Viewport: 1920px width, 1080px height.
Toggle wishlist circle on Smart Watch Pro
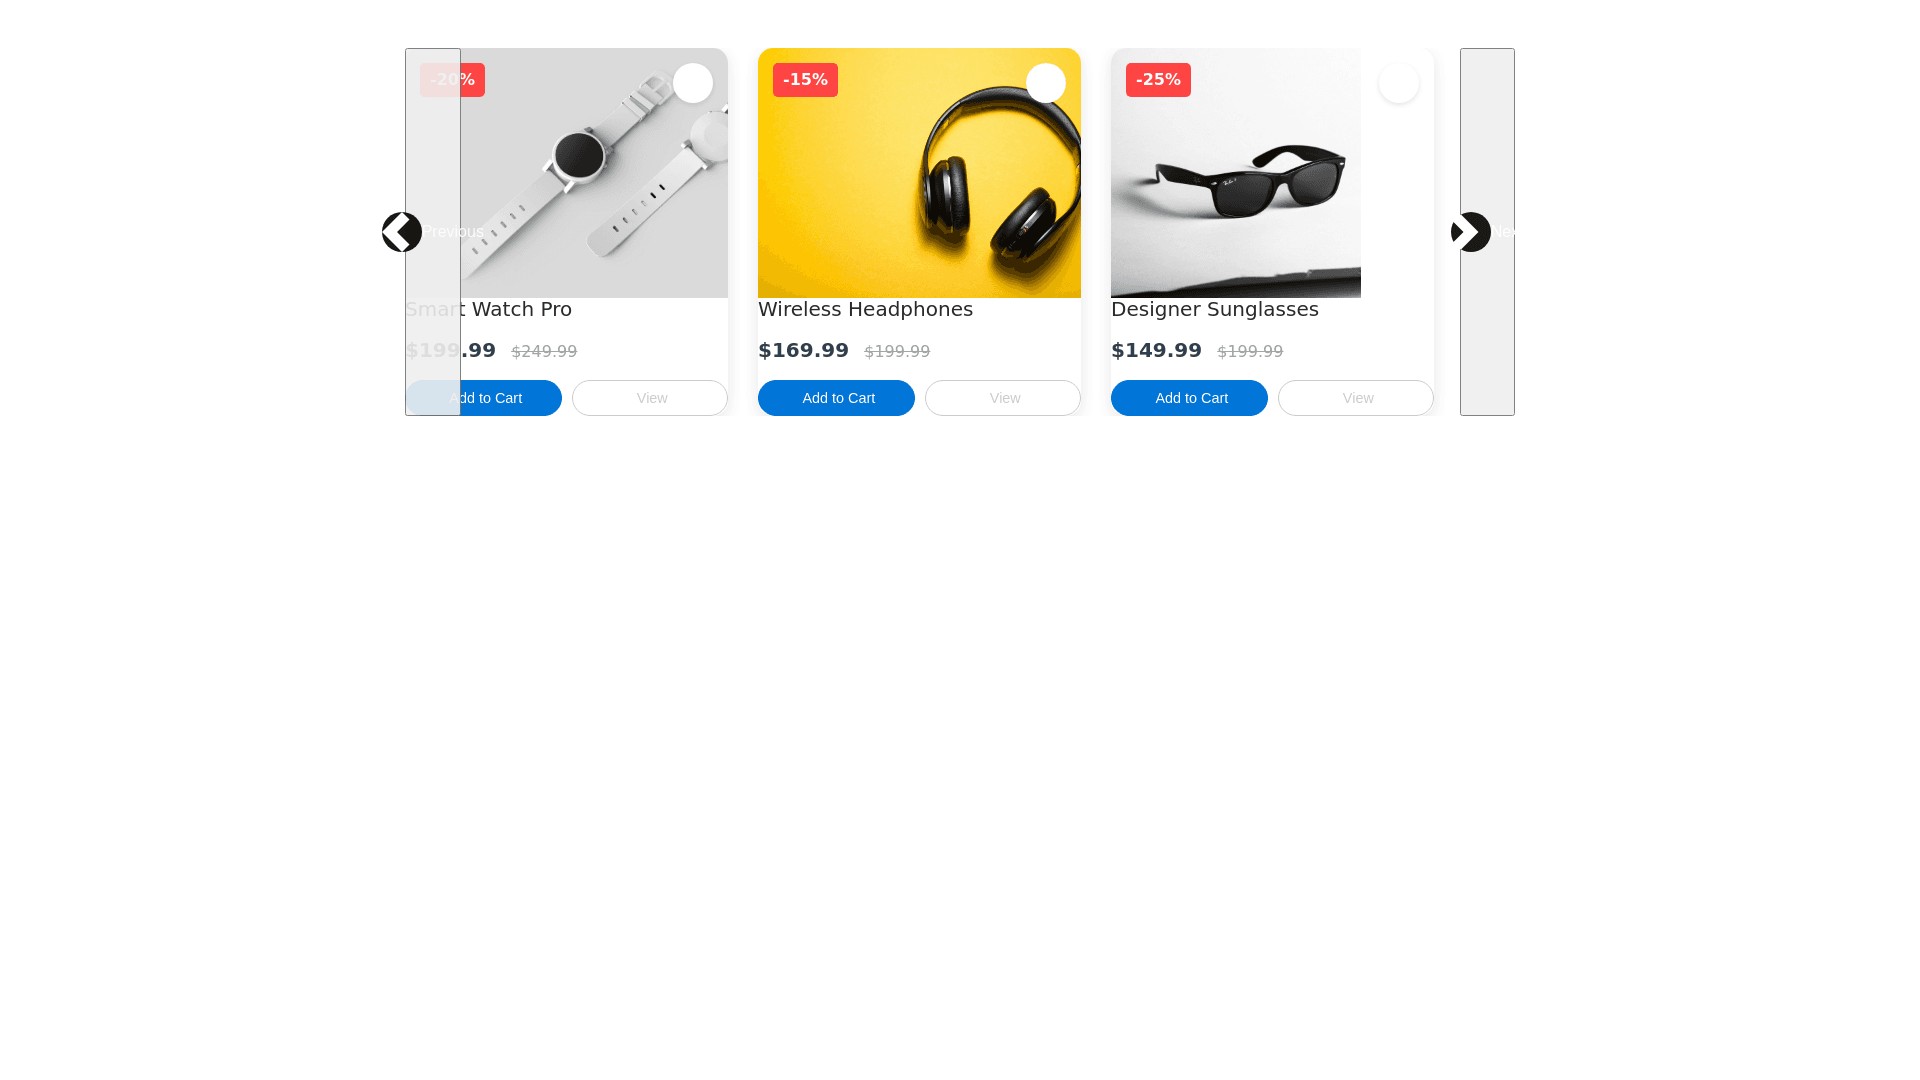coord(693,83)
